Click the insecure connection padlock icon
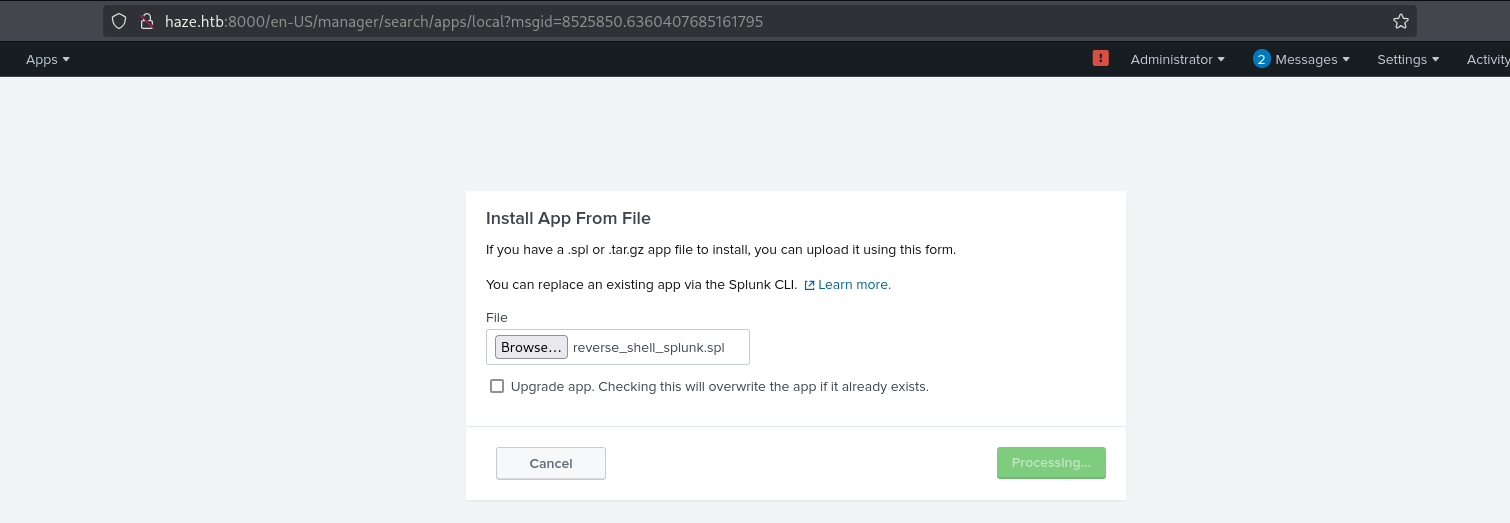1510x523 pixels. point(146,21)
